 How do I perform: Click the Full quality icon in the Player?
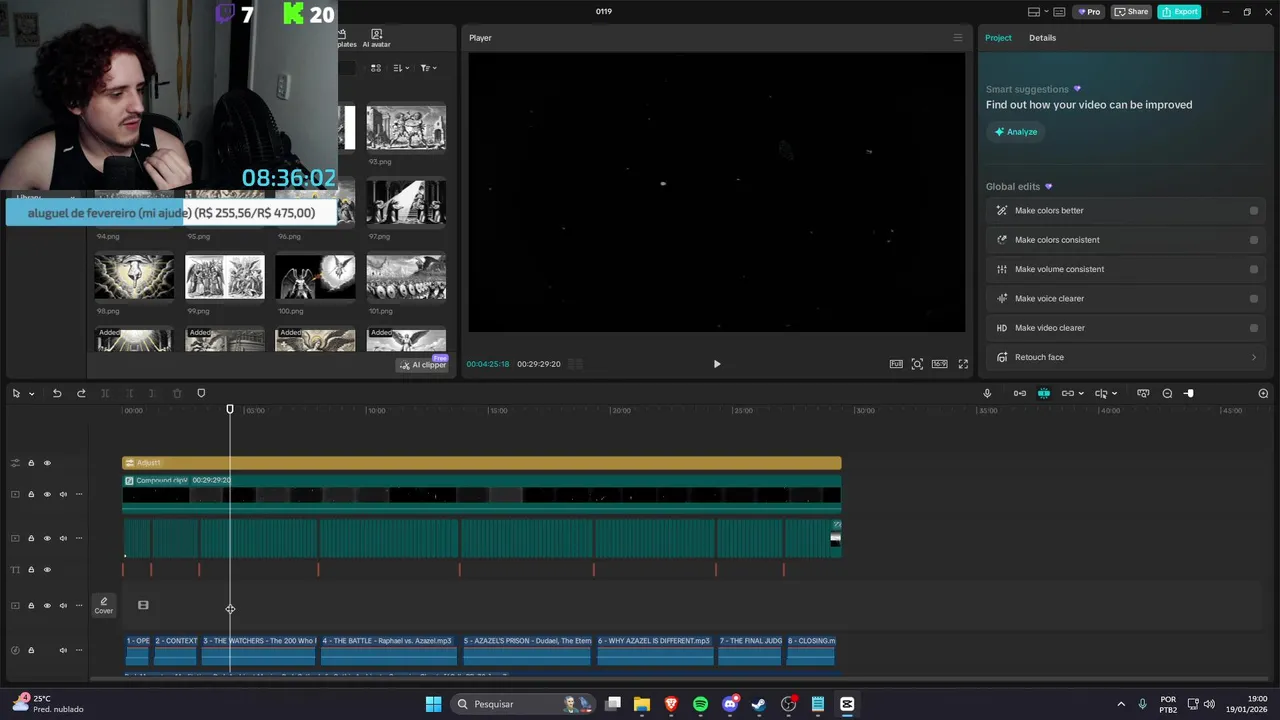pos(896,364)
